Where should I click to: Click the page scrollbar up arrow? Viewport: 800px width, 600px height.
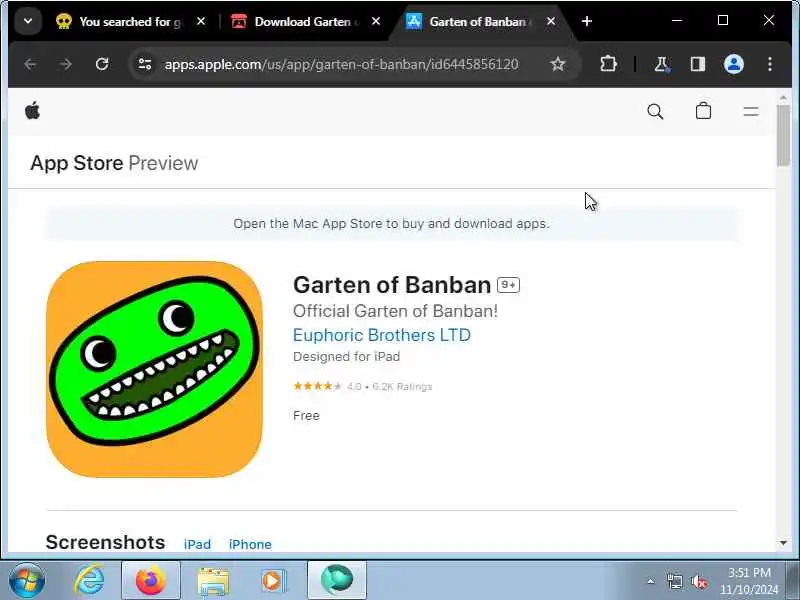click(x=783, y=96)
